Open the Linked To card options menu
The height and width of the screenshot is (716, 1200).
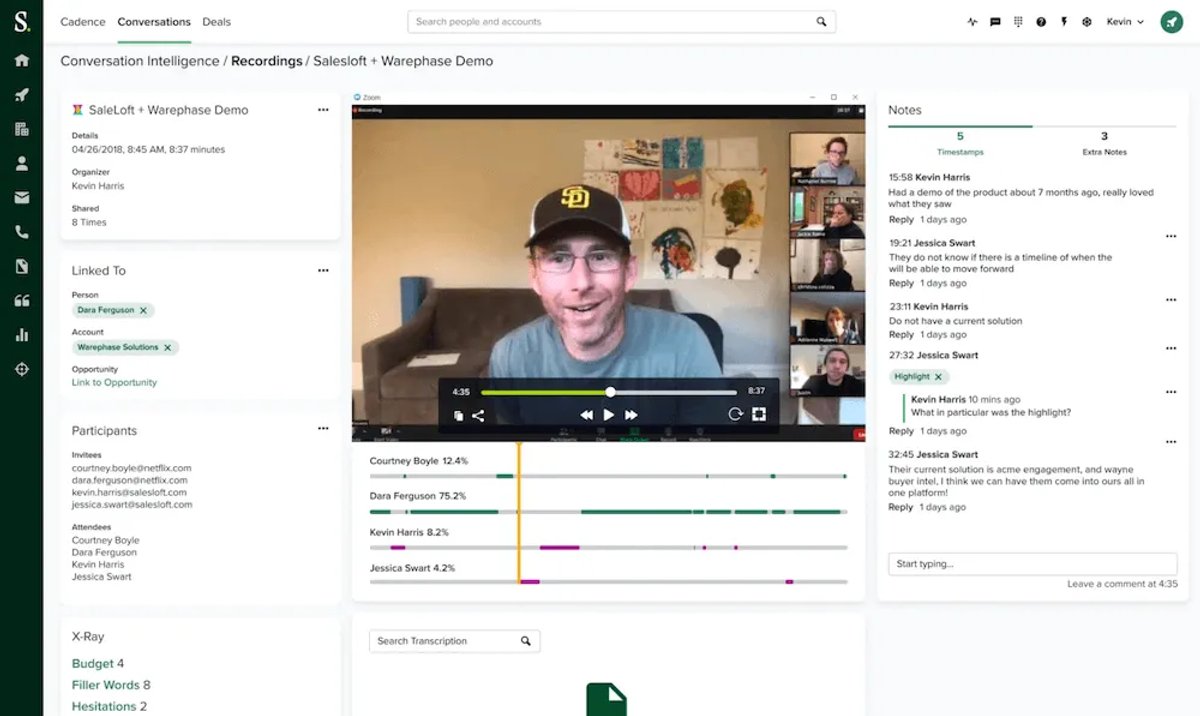pos(323,270)
